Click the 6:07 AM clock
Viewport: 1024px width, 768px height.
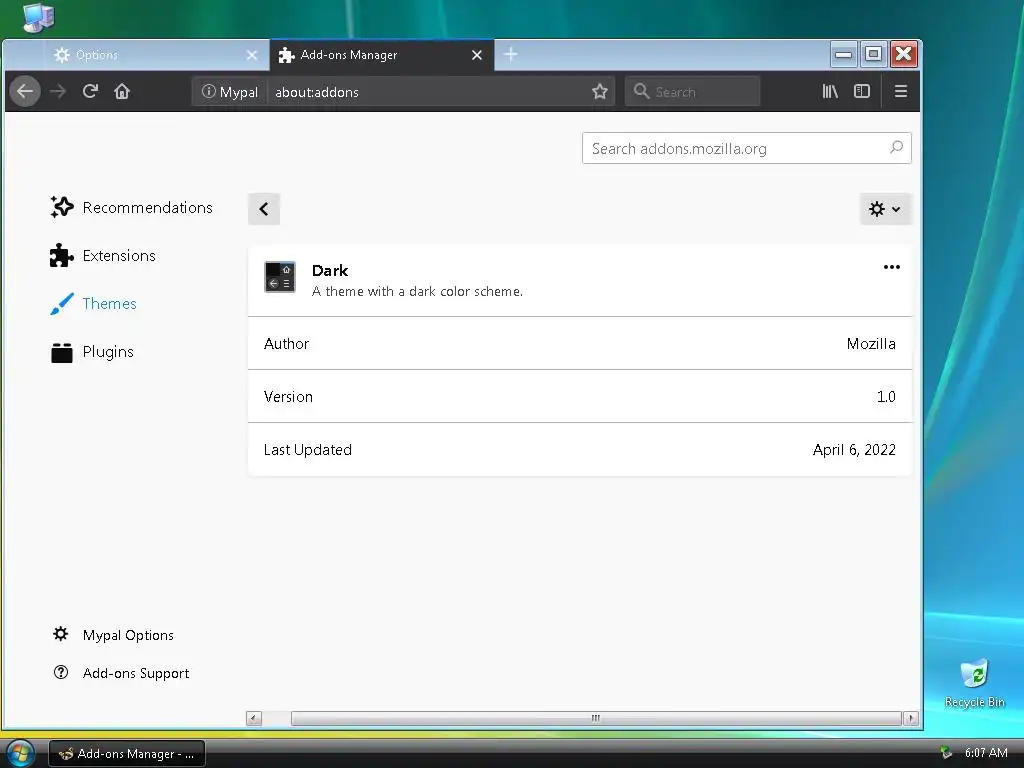[985, 753]
